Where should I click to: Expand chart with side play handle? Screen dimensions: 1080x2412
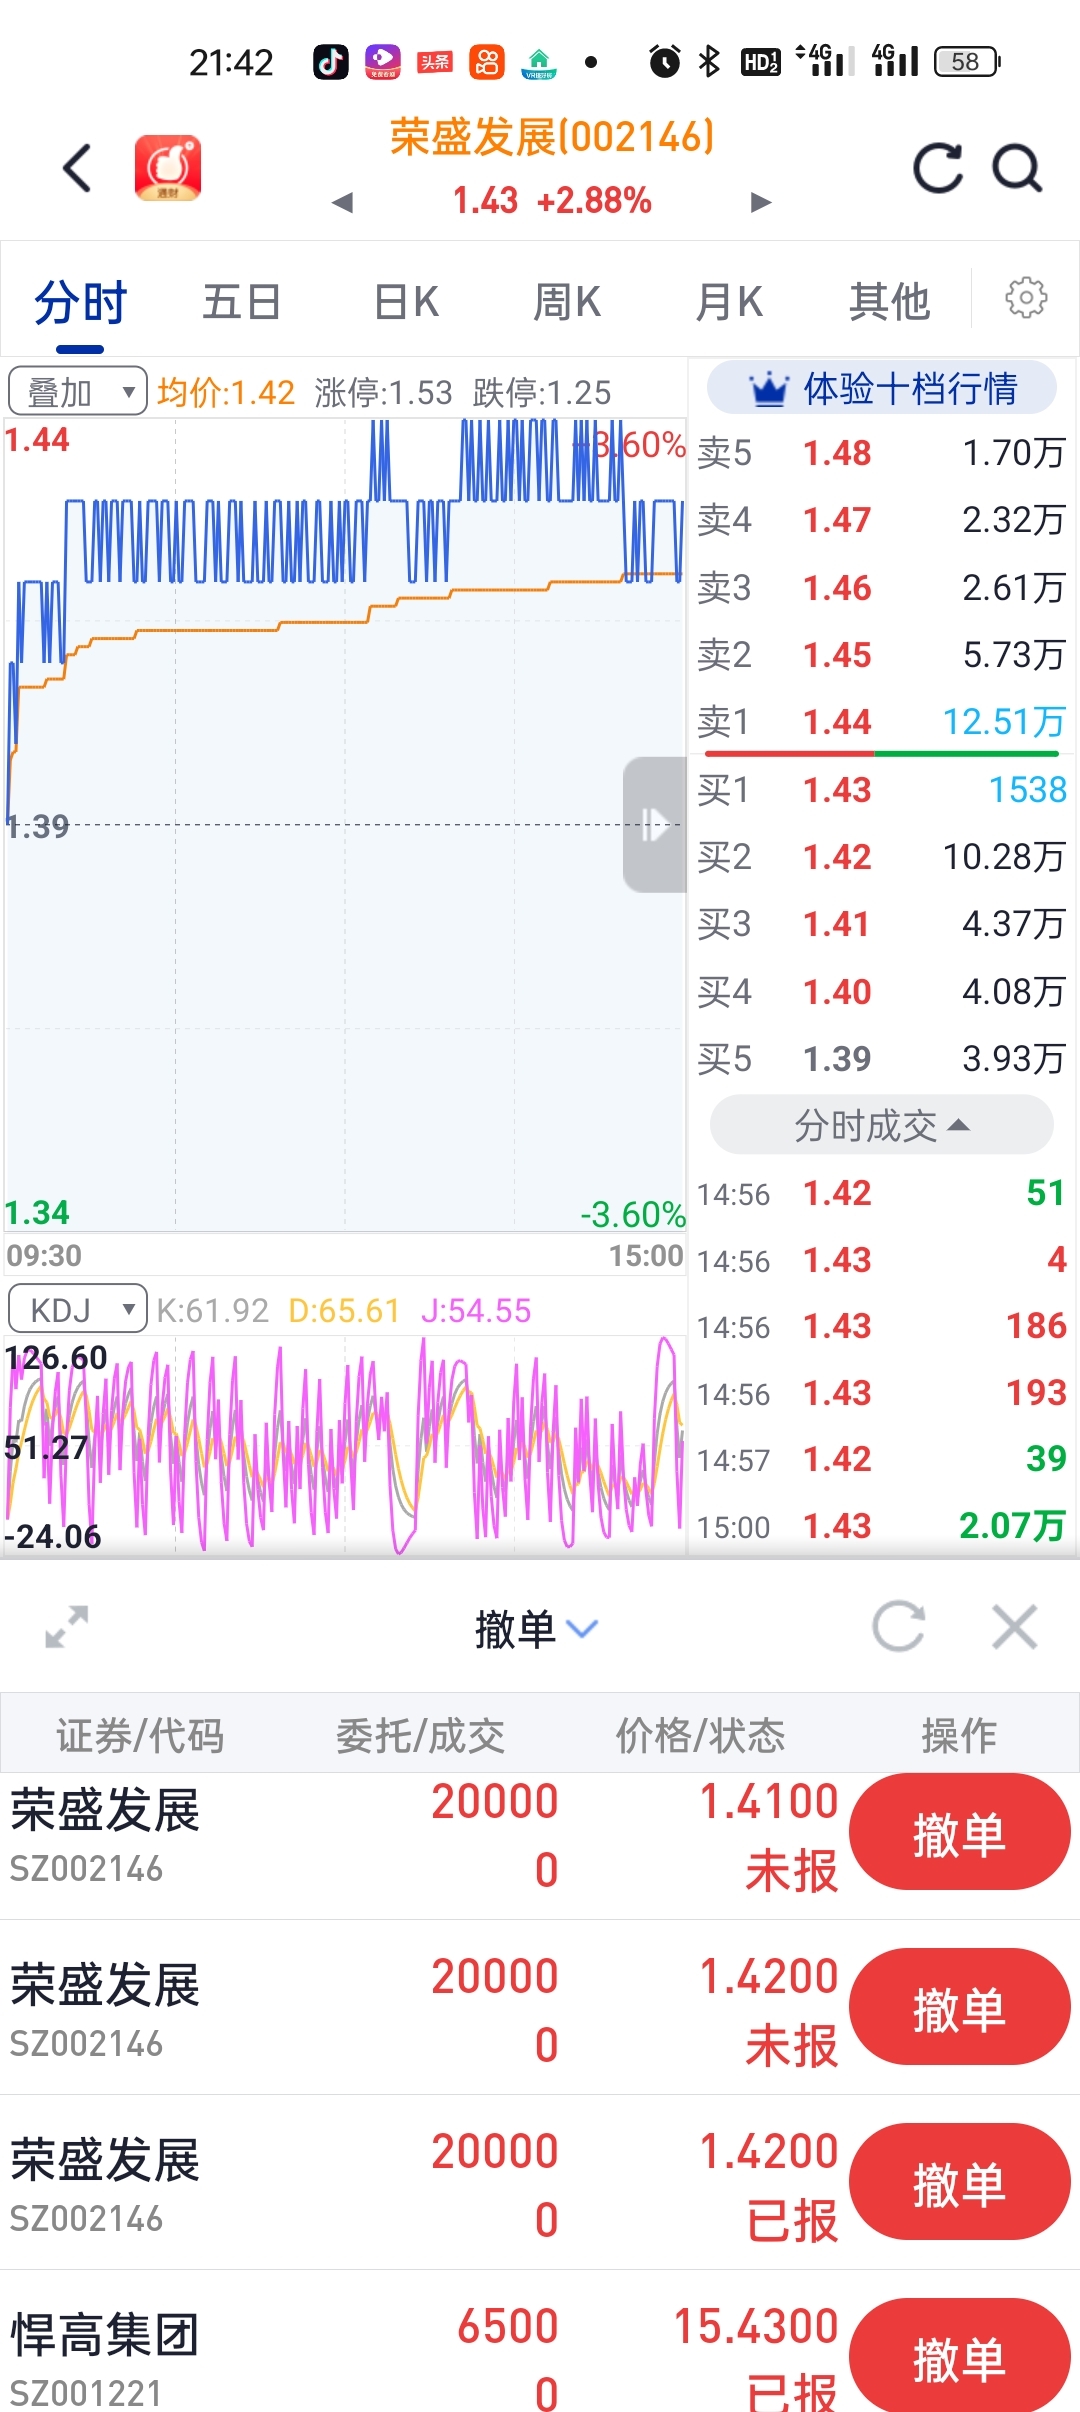click(654, 825)
